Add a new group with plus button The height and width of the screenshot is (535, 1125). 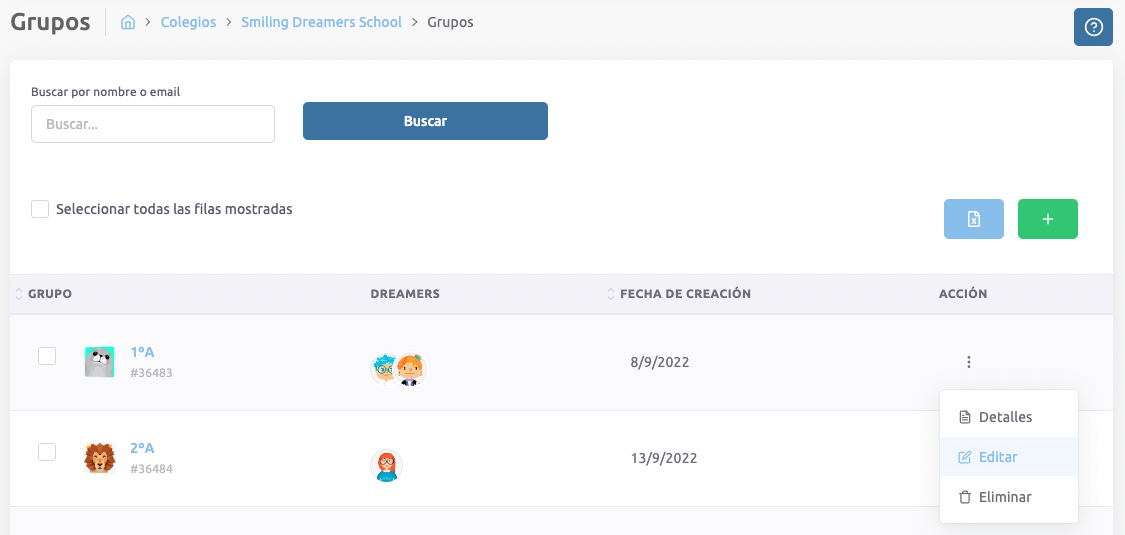(1047, 219)
